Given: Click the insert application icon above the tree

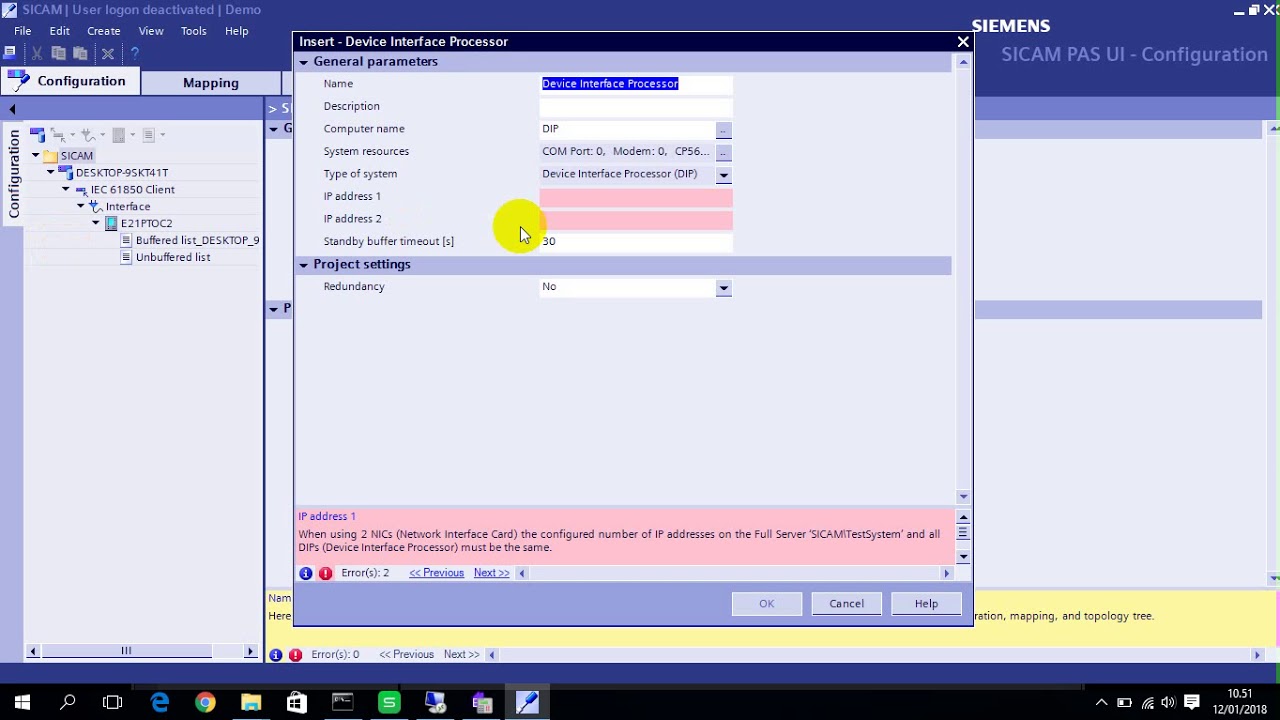Looking at the screenshot, I should click(60, 134).
